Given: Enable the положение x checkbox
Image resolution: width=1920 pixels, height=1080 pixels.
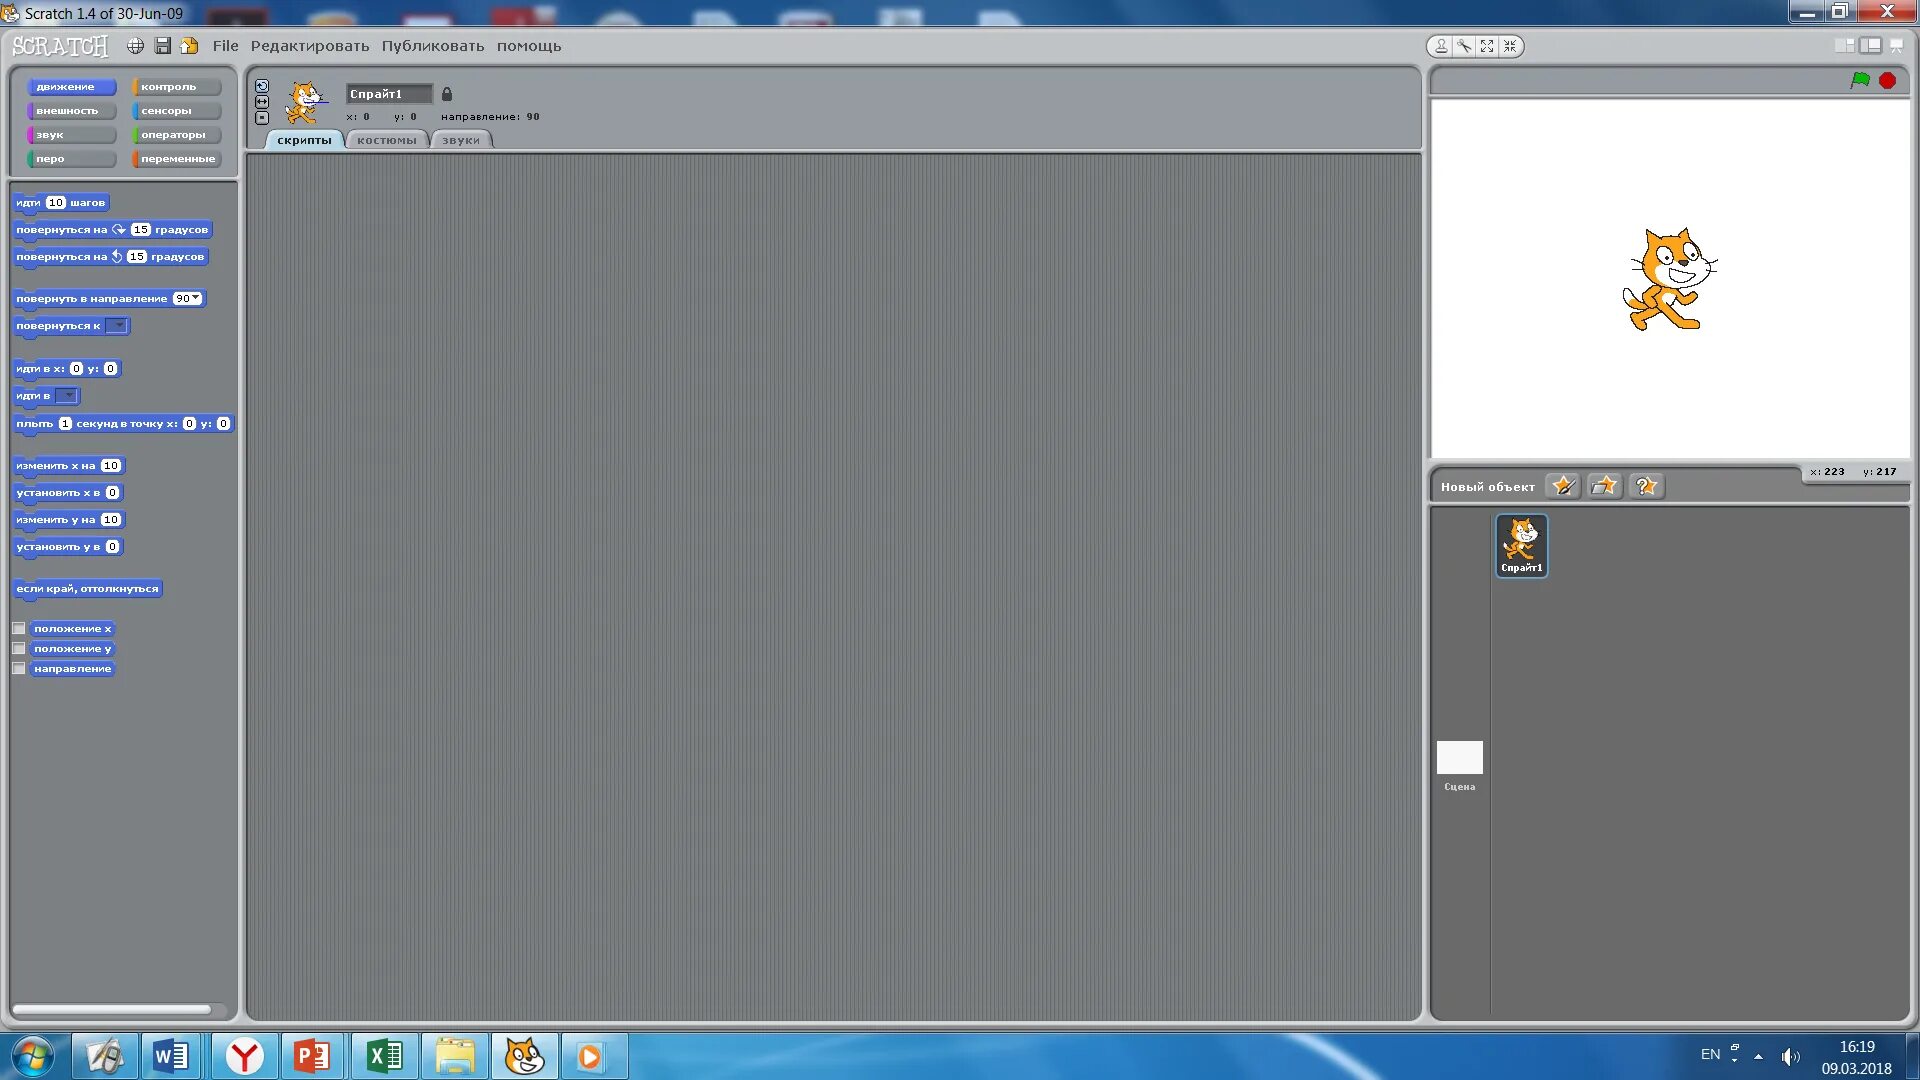Looking at the screenshot, I should point(19,629).
